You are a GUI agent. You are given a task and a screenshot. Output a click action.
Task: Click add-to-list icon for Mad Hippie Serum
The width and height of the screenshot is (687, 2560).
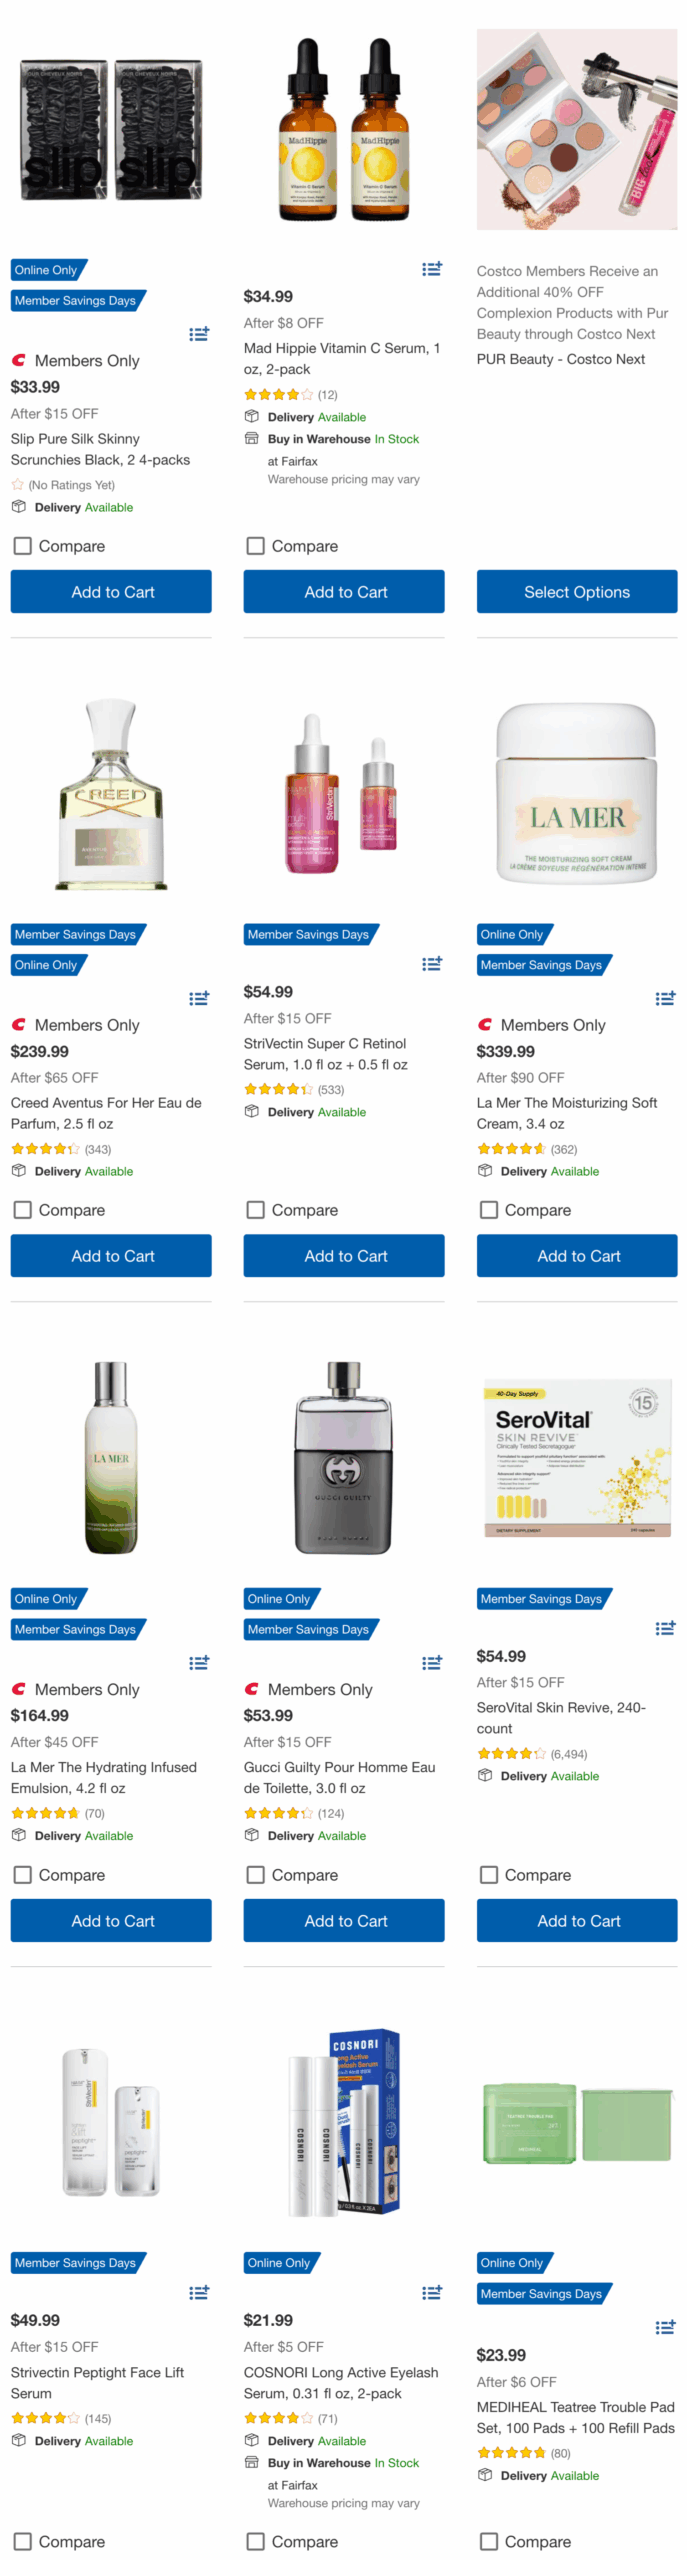pyautogui.click(x=432, y=269)
